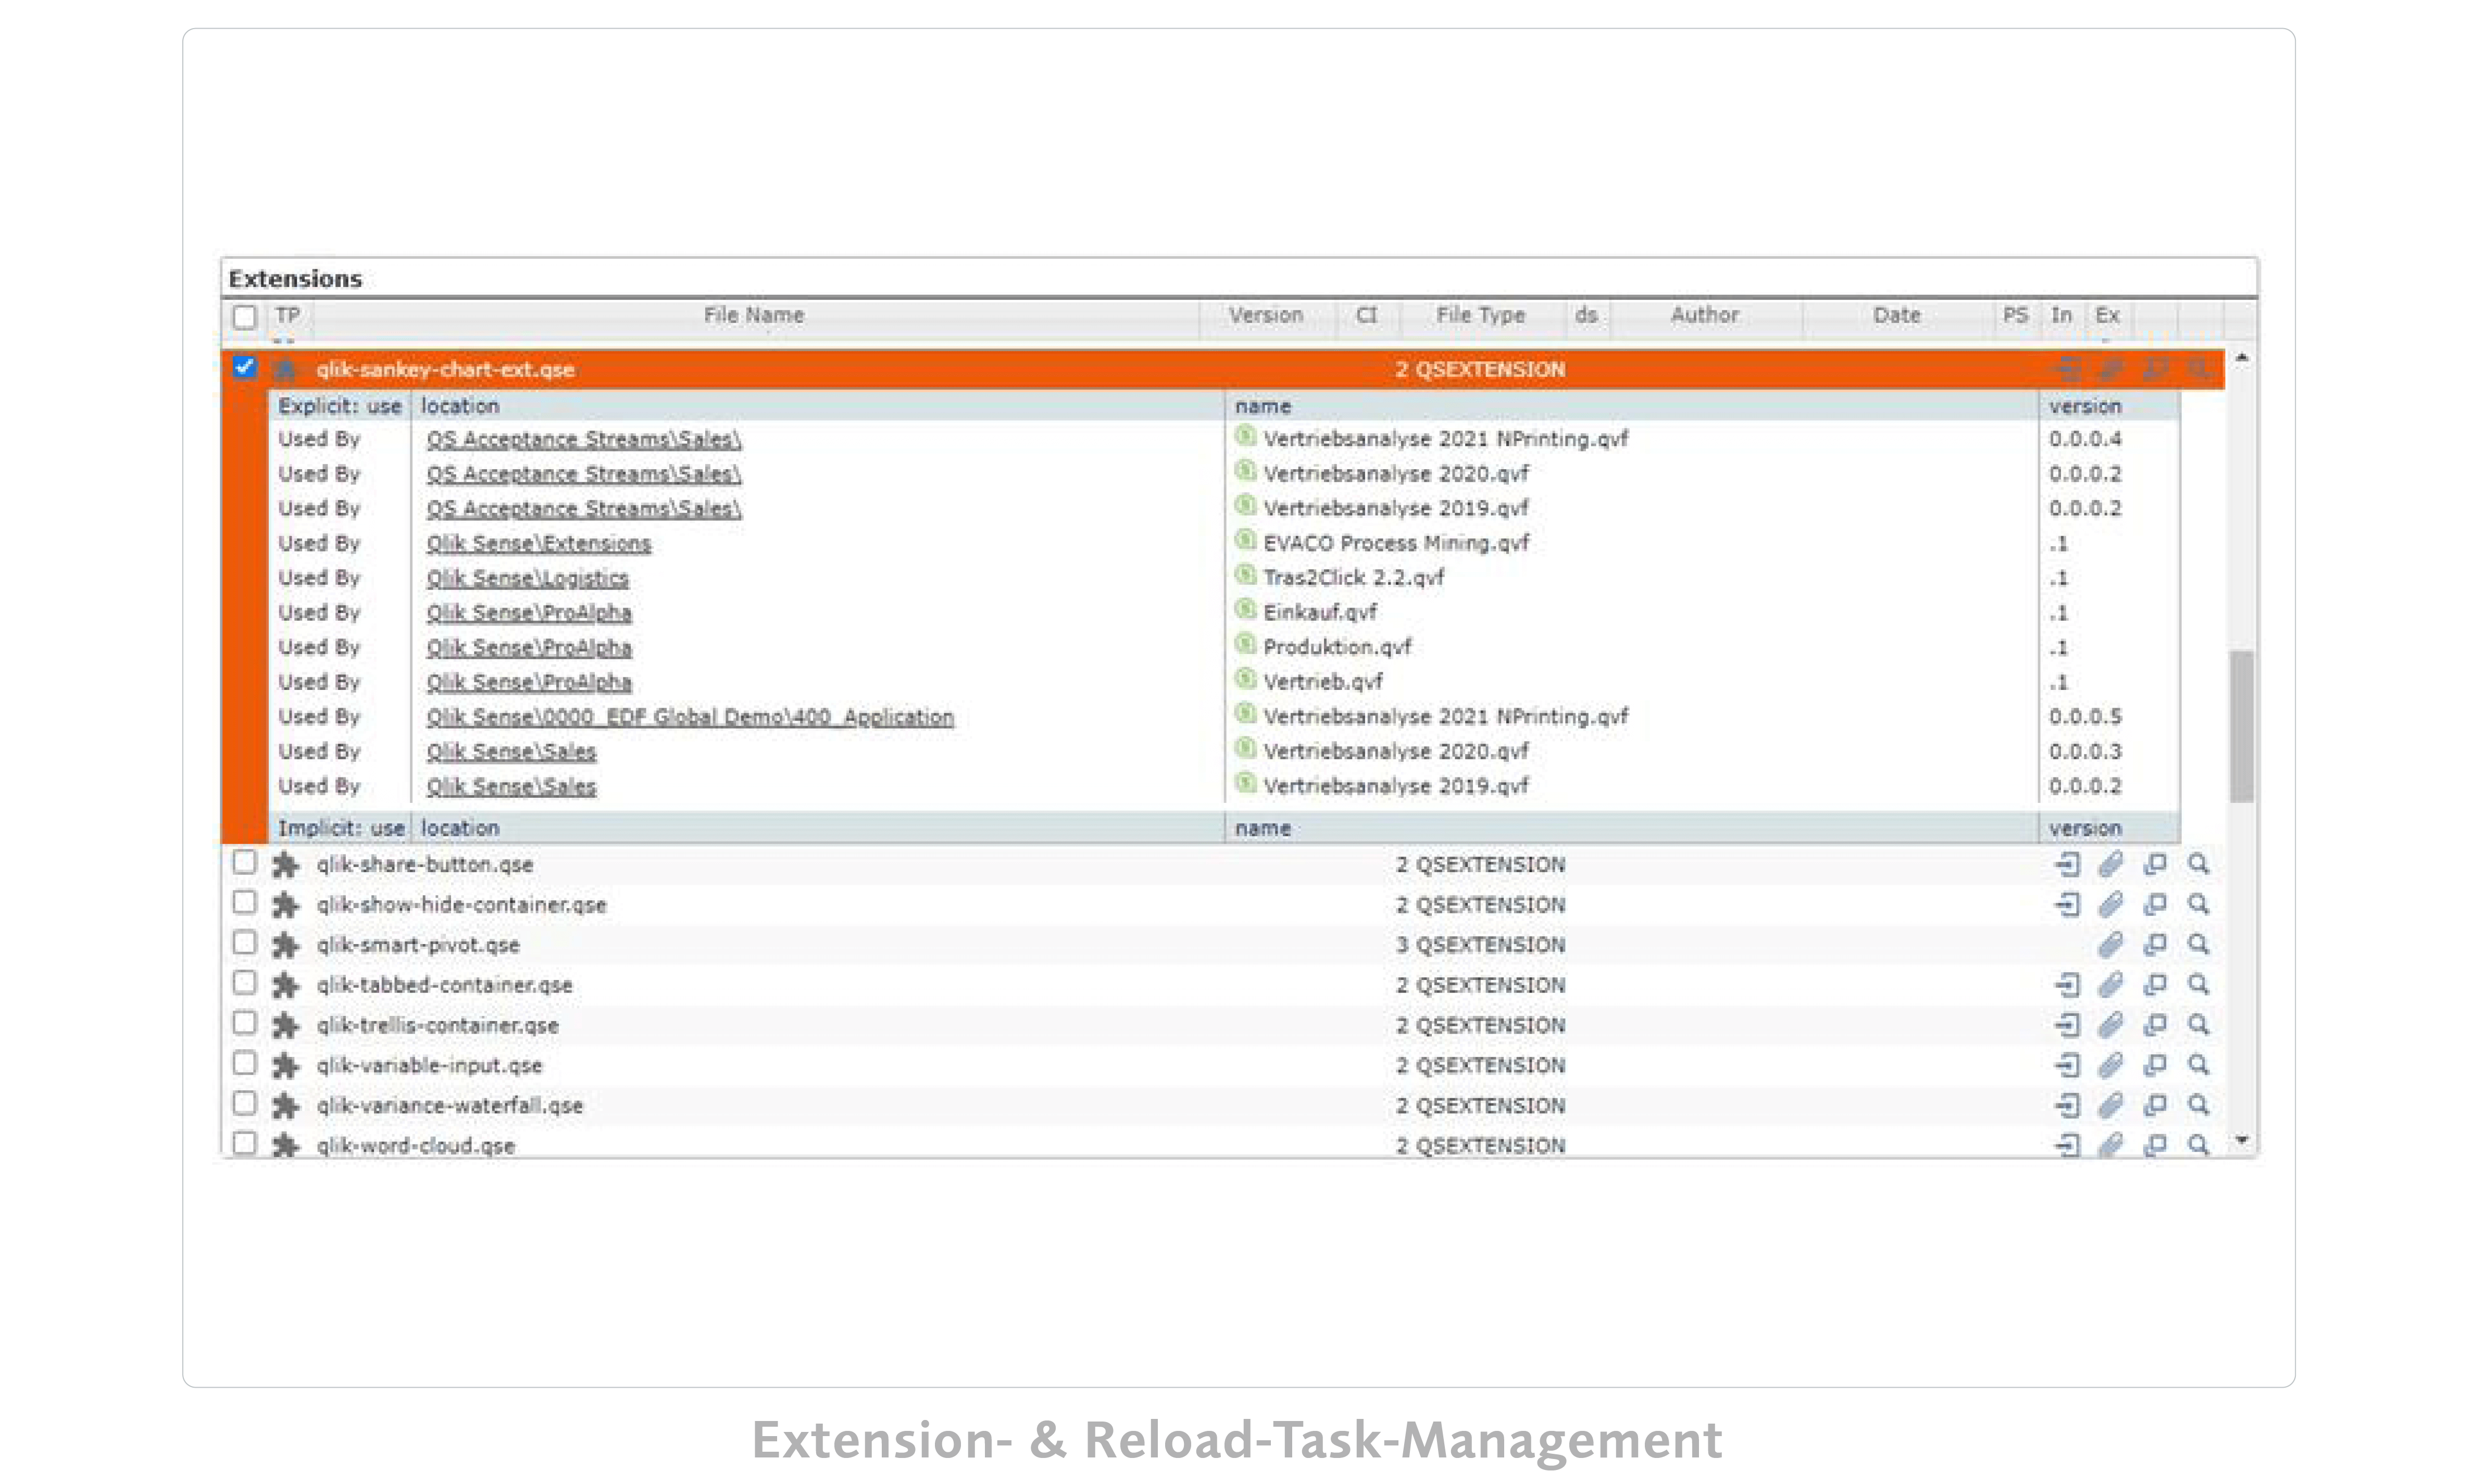Viewport: 2474px width, 1484px height.
Task: Check the box for qlik-smart-pivot.qse
Action: [244, 942]
